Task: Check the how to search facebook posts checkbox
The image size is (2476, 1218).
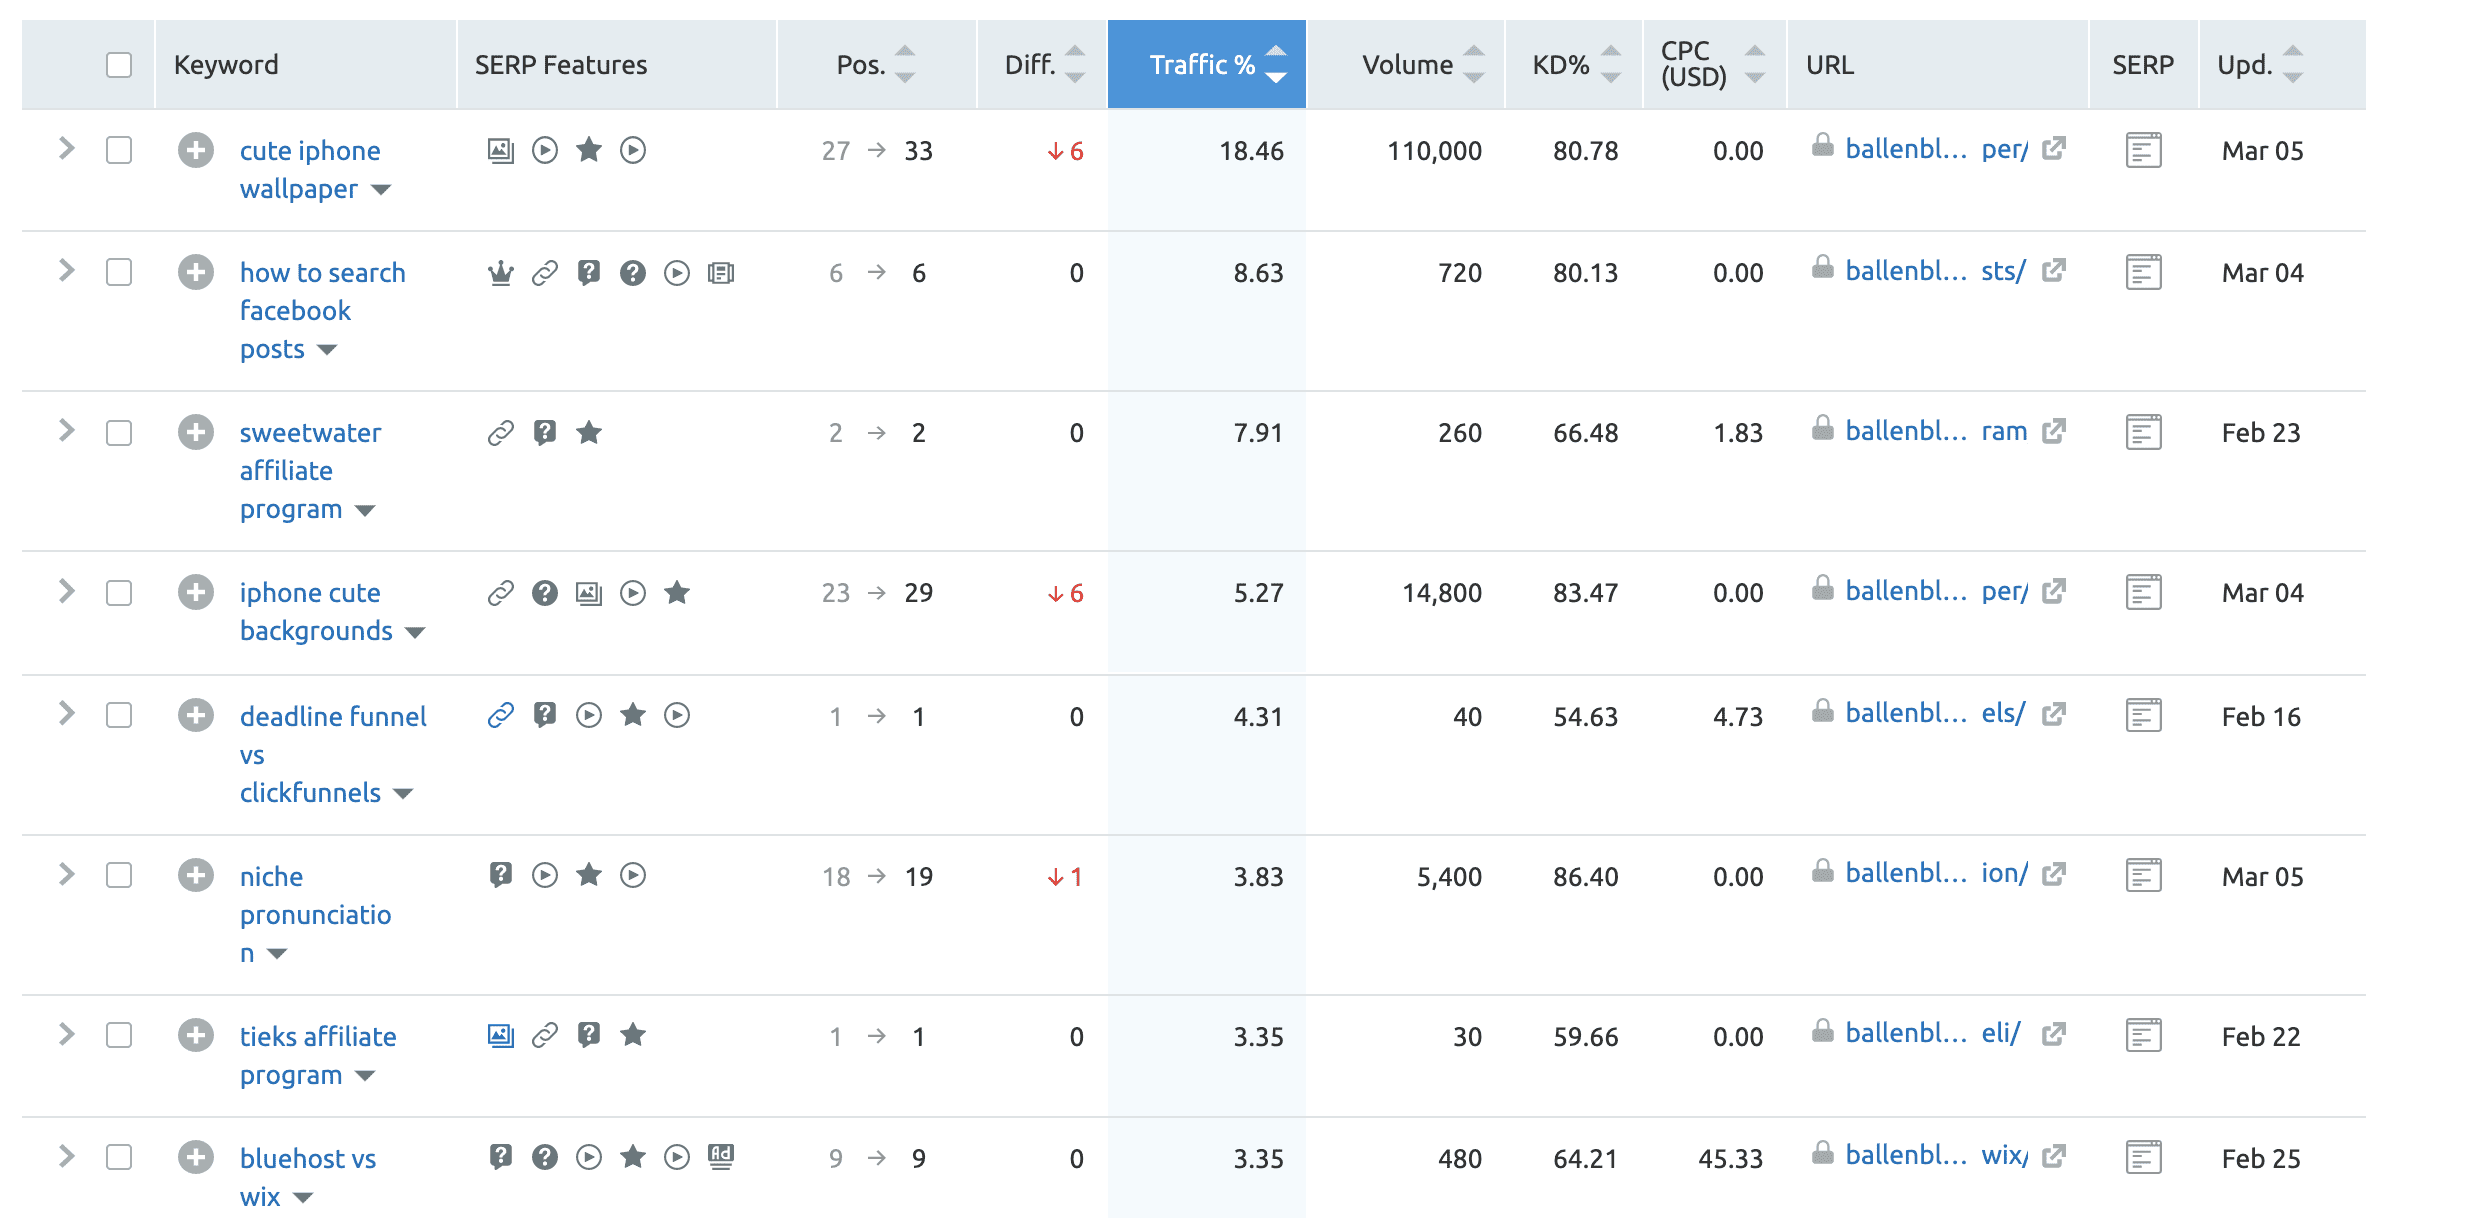Action: pyautogui.click(x=119, y=272)
